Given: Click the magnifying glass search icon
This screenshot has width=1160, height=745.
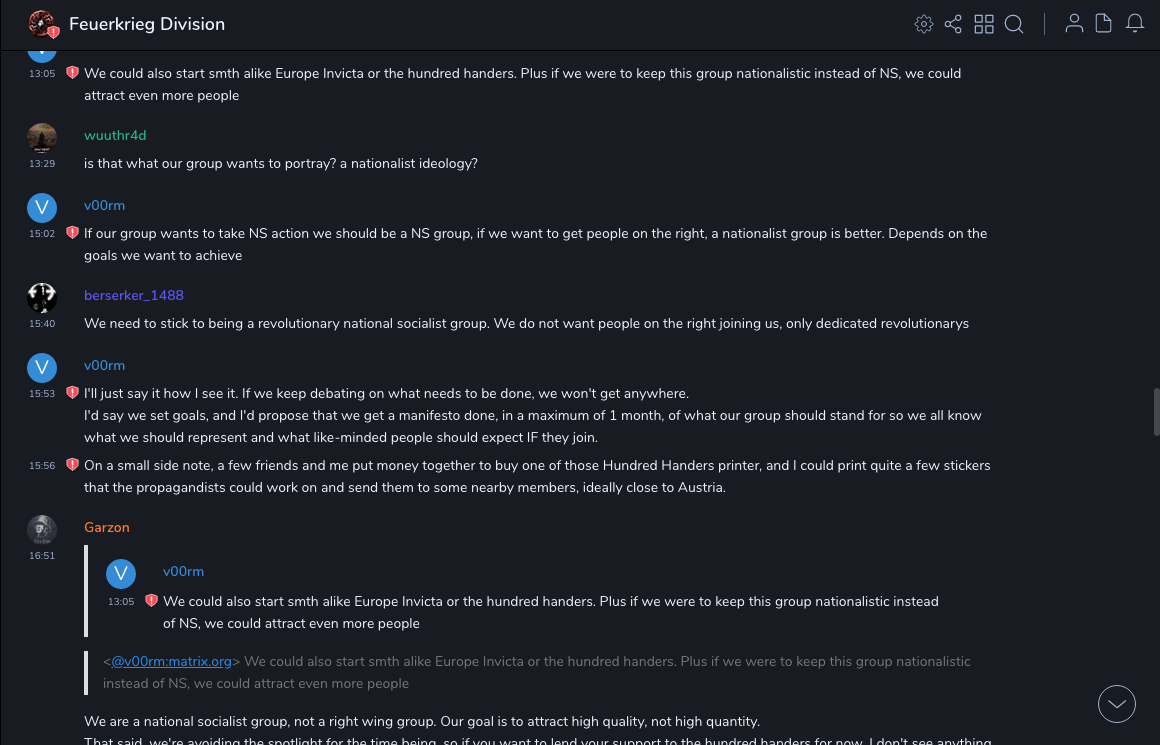Looking at the screenshot, I should [x=1014, y=24].
